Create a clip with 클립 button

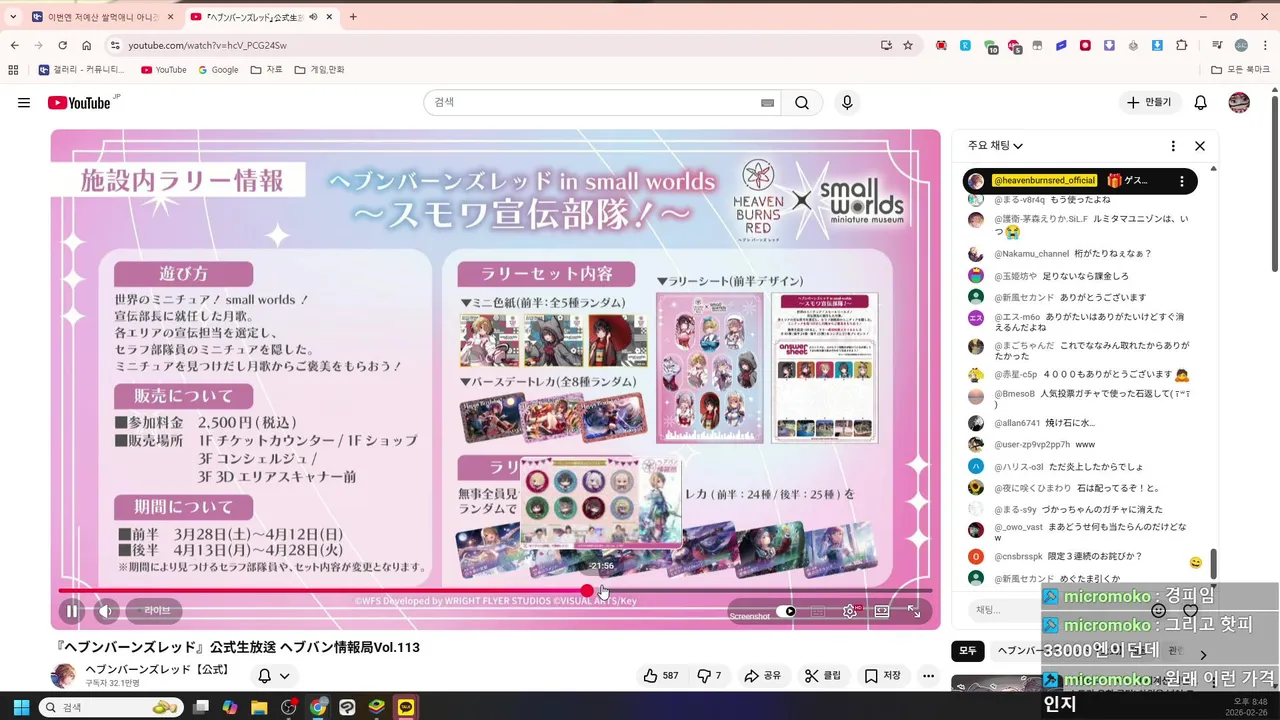823,676
